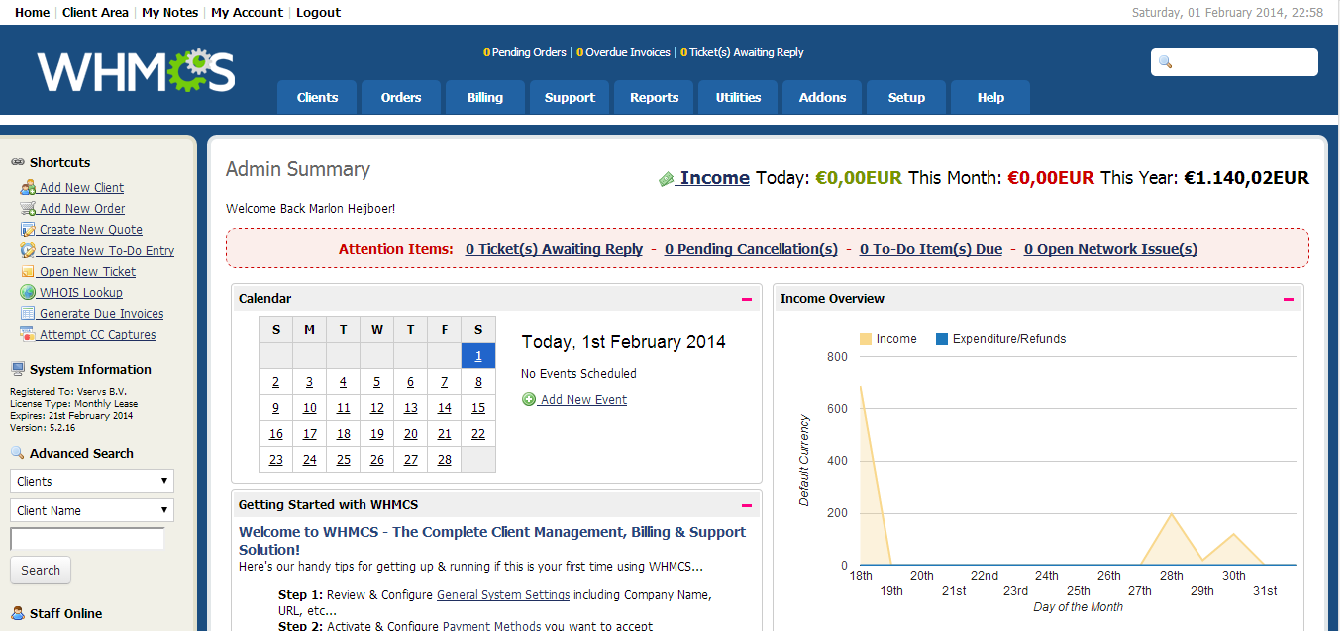1340x631 pixels.
Task: Open 0 Pending Cancellation(s) attention item
Action: tap(751, 249)
